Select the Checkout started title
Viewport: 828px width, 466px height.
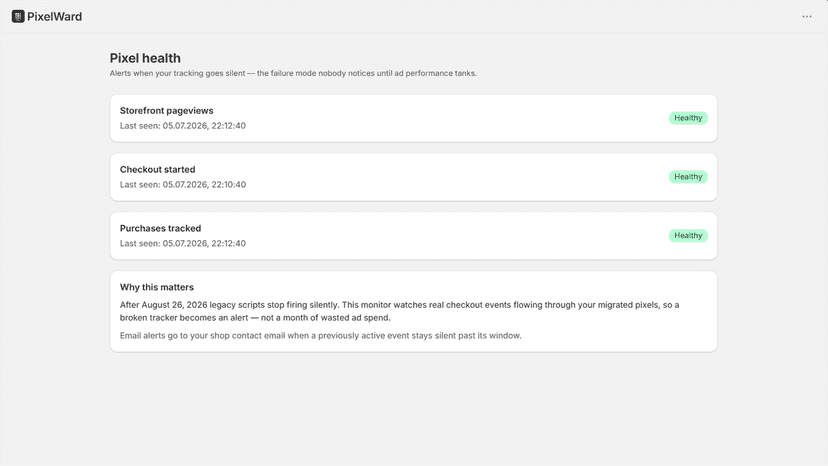pos(157,170)
